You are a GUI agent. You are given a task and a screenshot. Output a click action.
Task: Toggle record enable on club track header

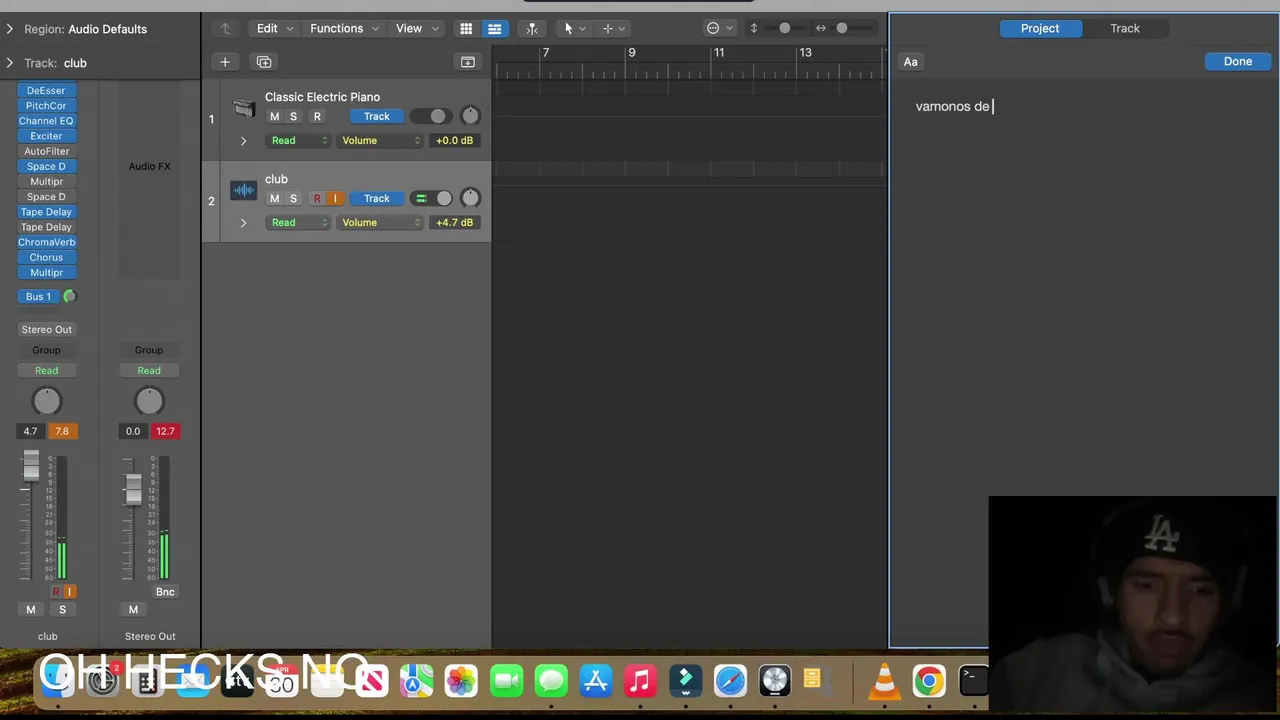317,198
